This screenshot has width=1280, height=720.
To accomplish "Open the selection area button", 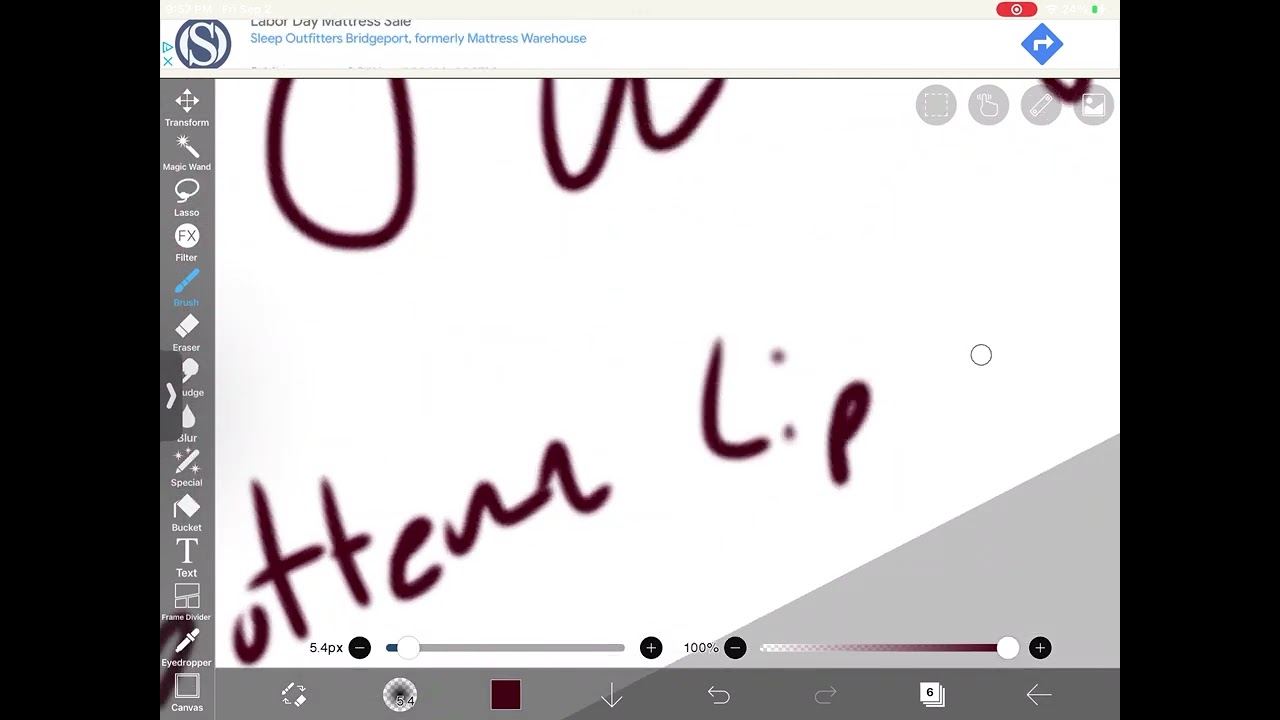I will point(936,105).
